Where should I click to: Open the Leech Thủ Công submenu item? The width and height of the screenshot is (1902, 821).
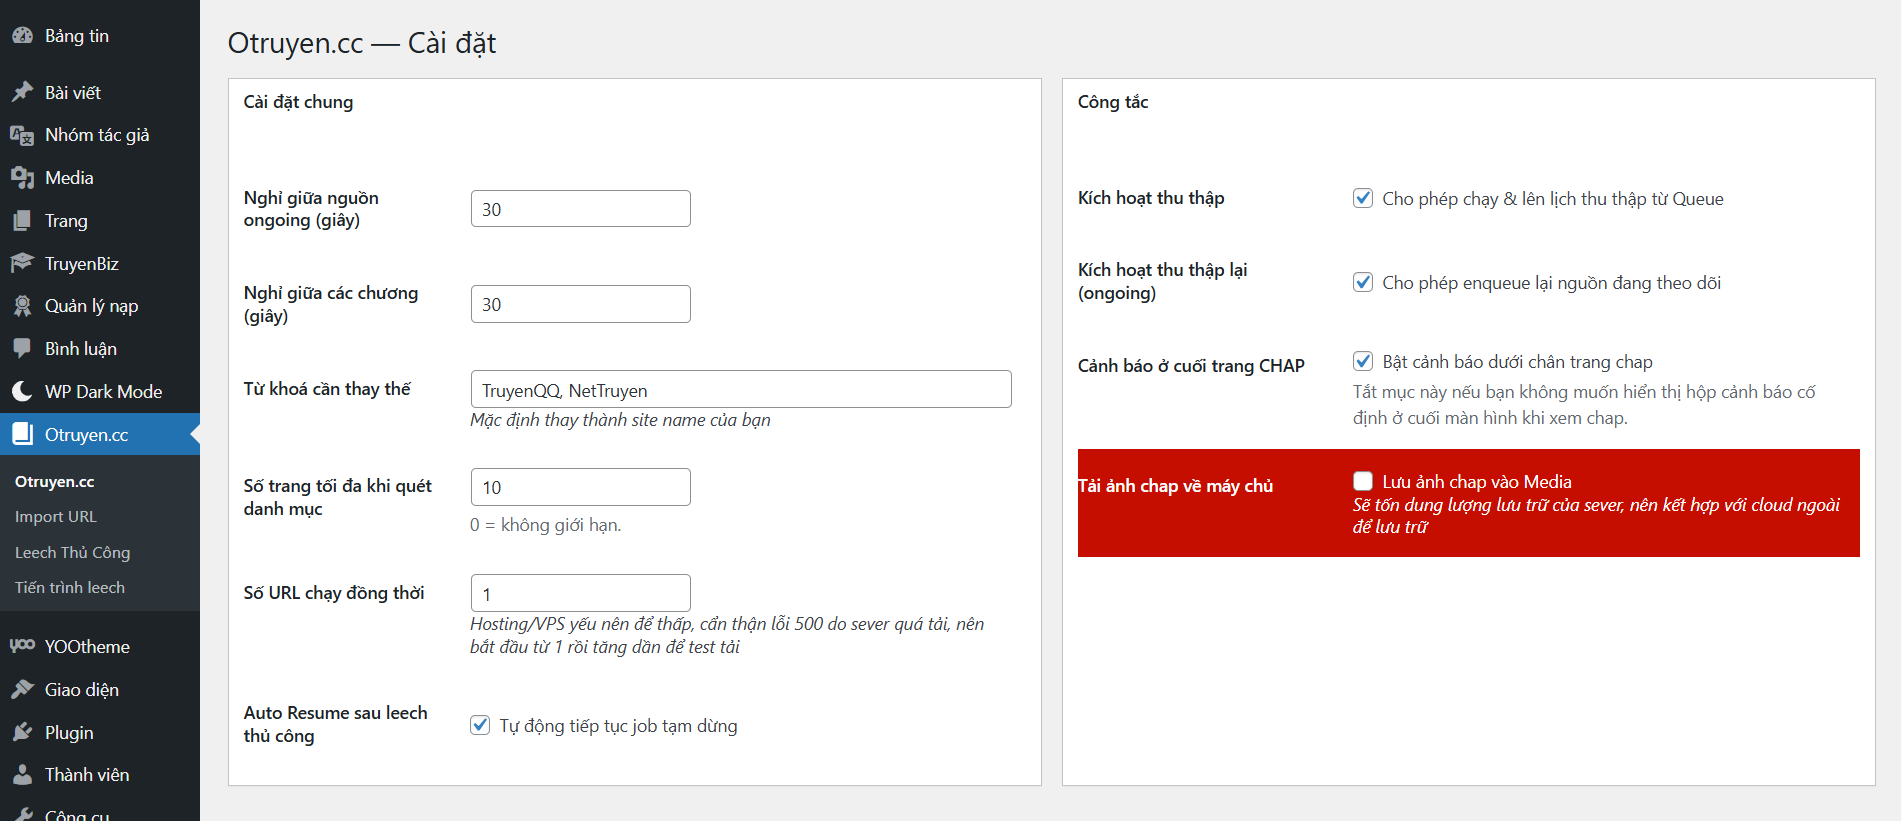pos(72,552)
